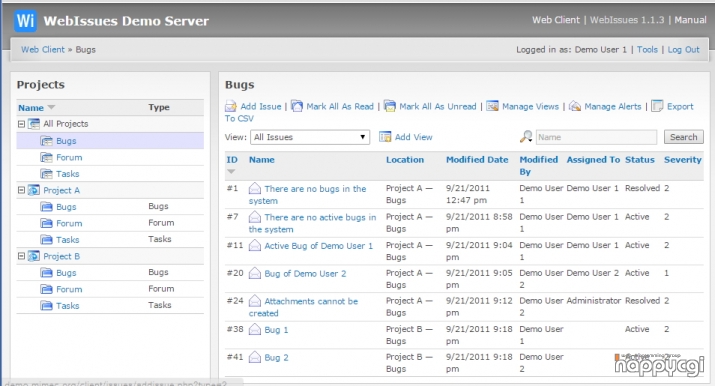The image size is (715, 386).
Task: Open the View dropdown showing All Issues
Action: tap(310, 137)
